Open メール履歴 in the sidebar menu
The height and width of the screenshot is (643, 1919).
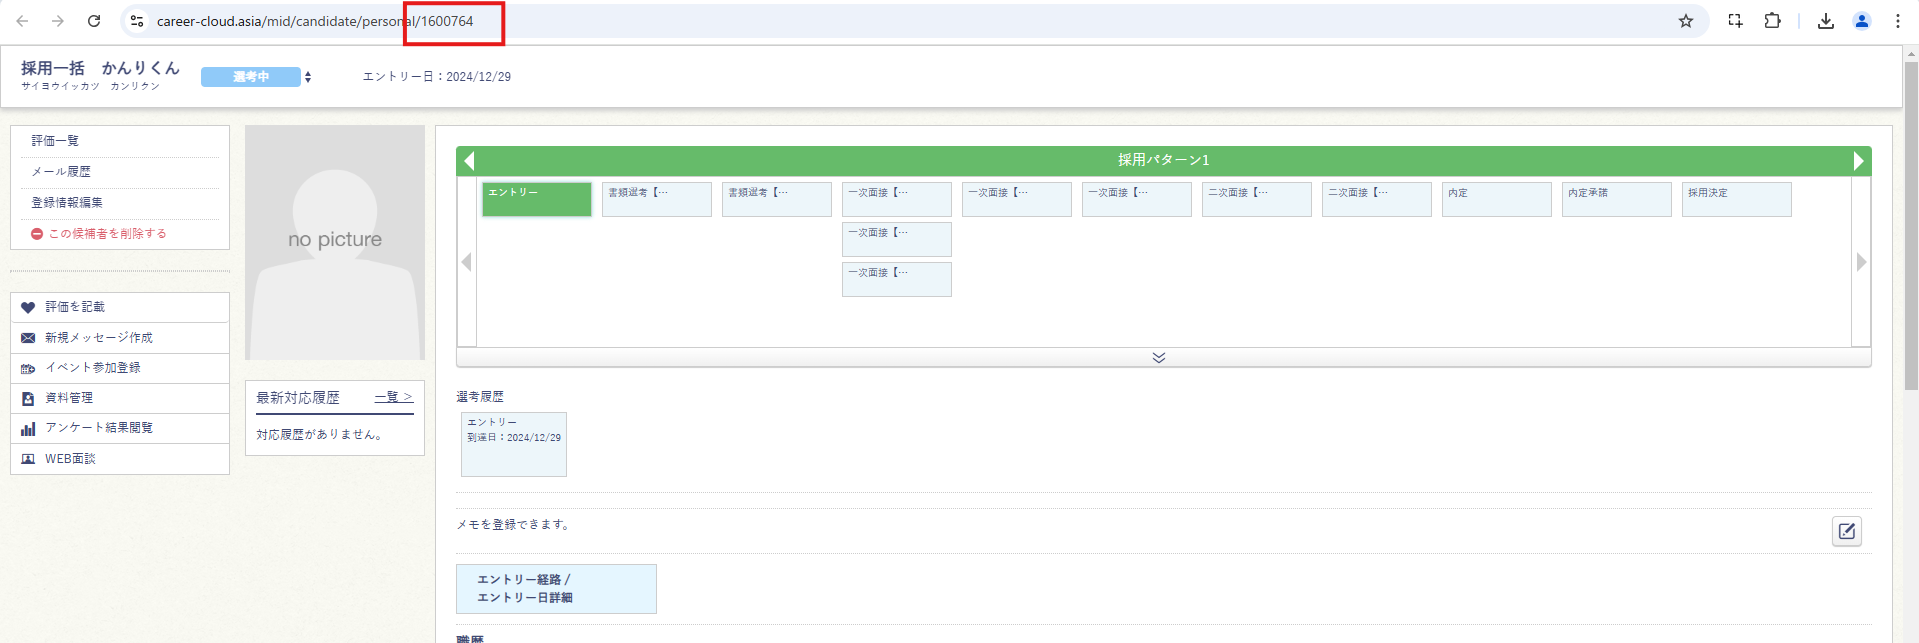pyautogui.click(x=61, y=172)
